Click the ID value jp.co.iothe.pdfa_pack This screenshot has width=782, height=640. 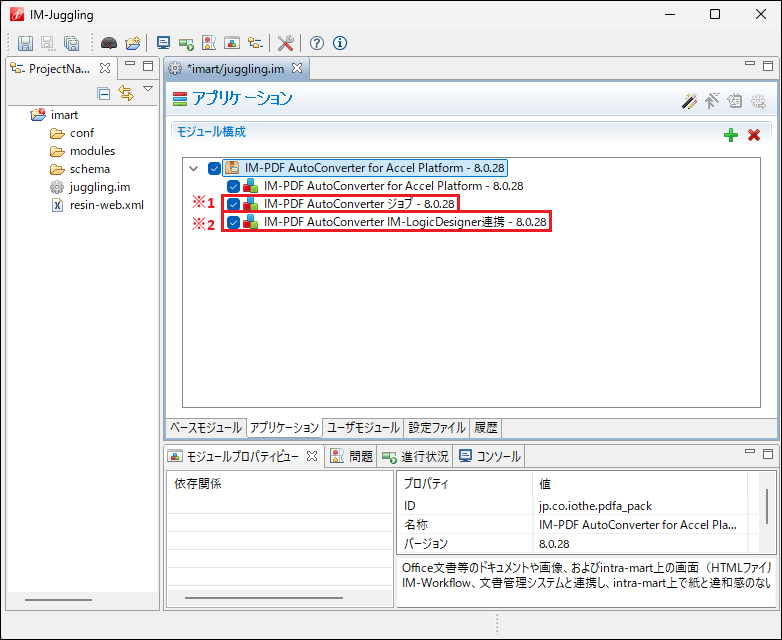595,506
